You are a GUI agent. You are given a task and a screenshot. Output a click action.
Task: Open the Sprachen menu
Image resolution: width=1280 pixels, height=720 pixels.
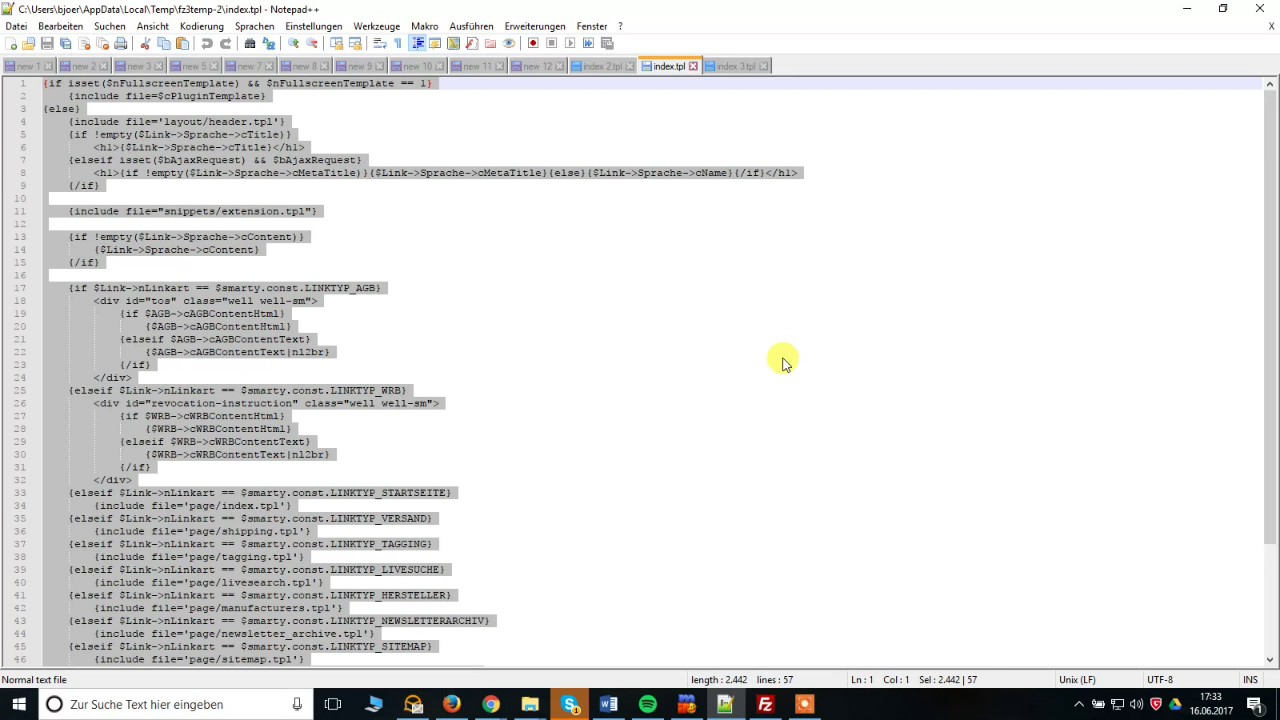pyautogui.click(x=254, y=26)
